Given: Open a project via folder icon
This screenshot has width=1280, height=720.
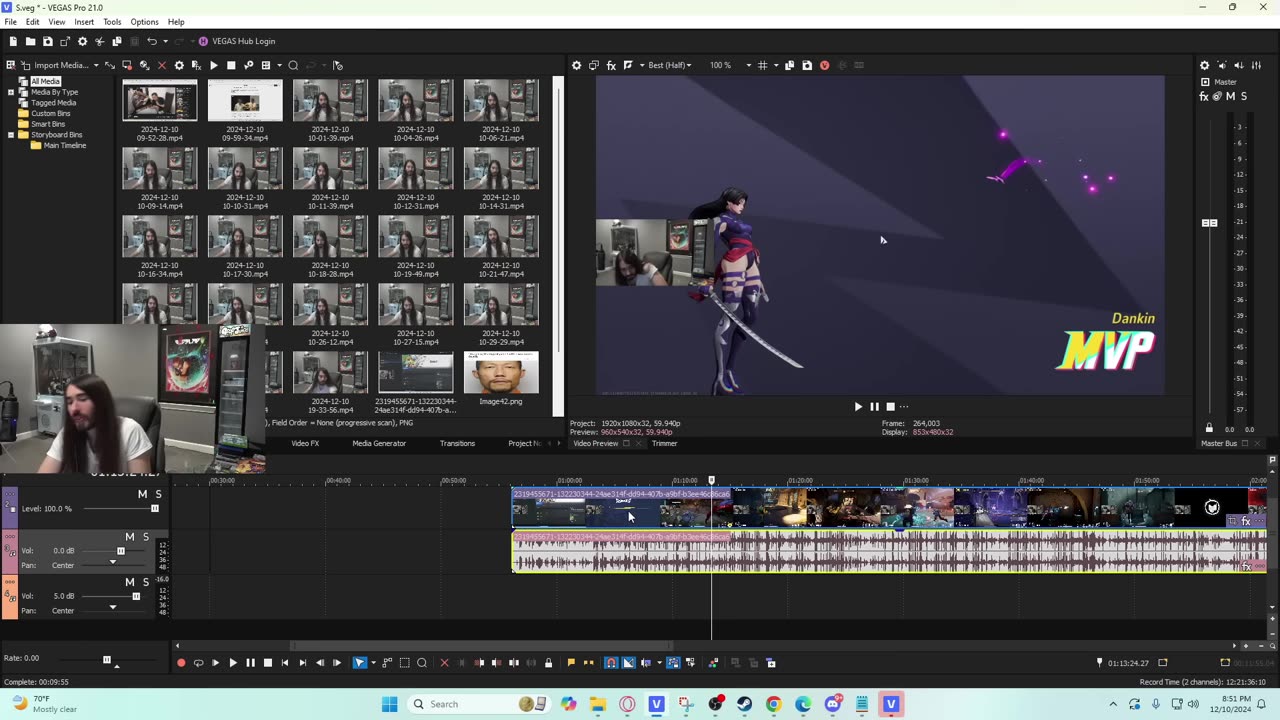Looking at the screenshot, I should click(x=30, y=41).
